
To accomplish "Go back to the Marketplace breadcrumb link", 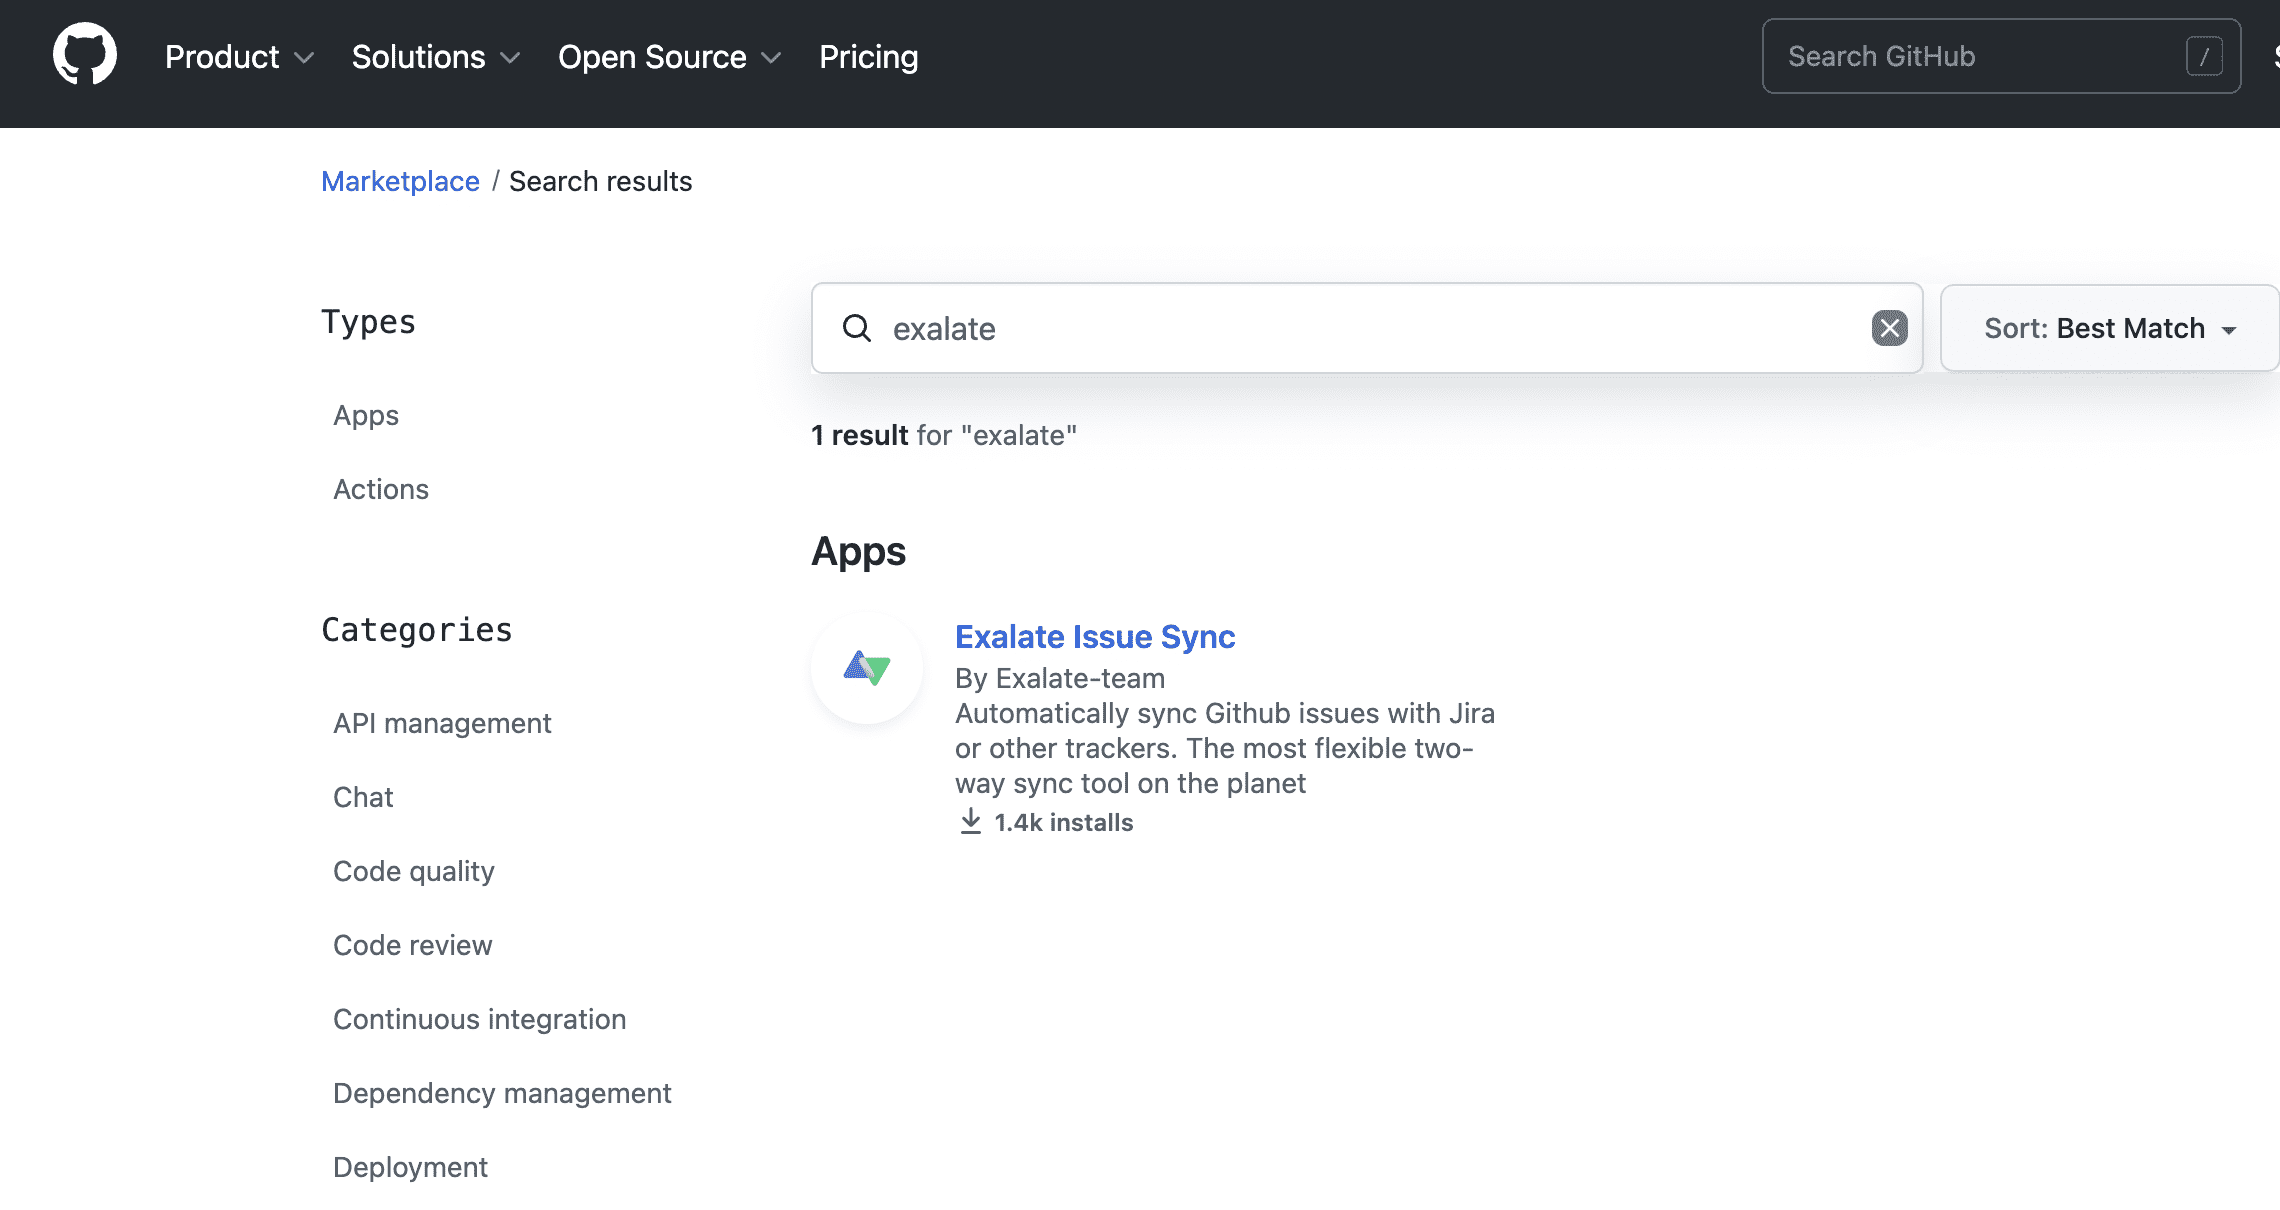I will (400, 181).
